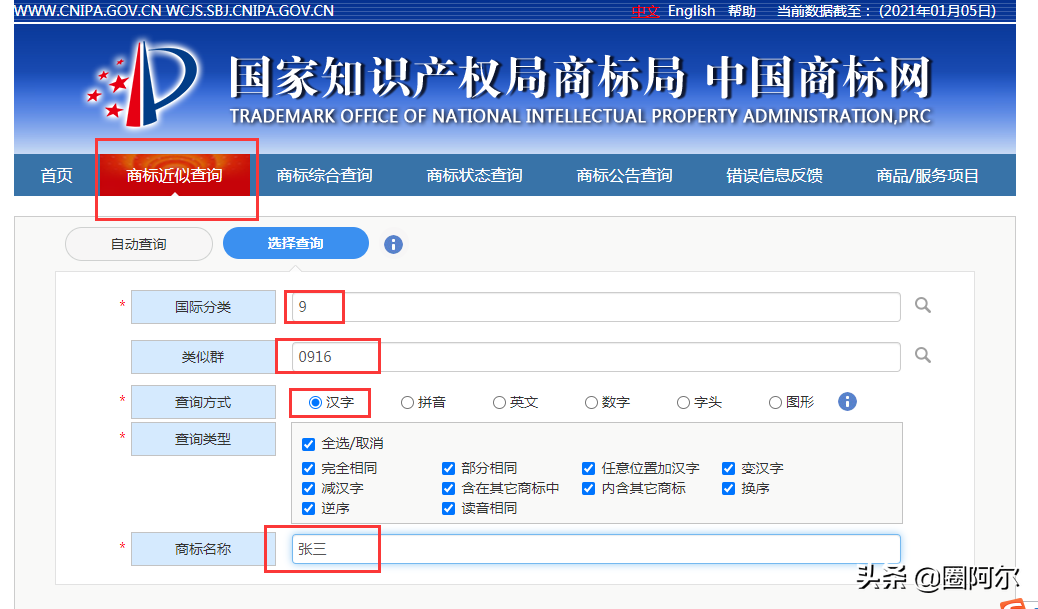
Task: Focus the 商标名称 input containing 张三
Action: [596, 549]
